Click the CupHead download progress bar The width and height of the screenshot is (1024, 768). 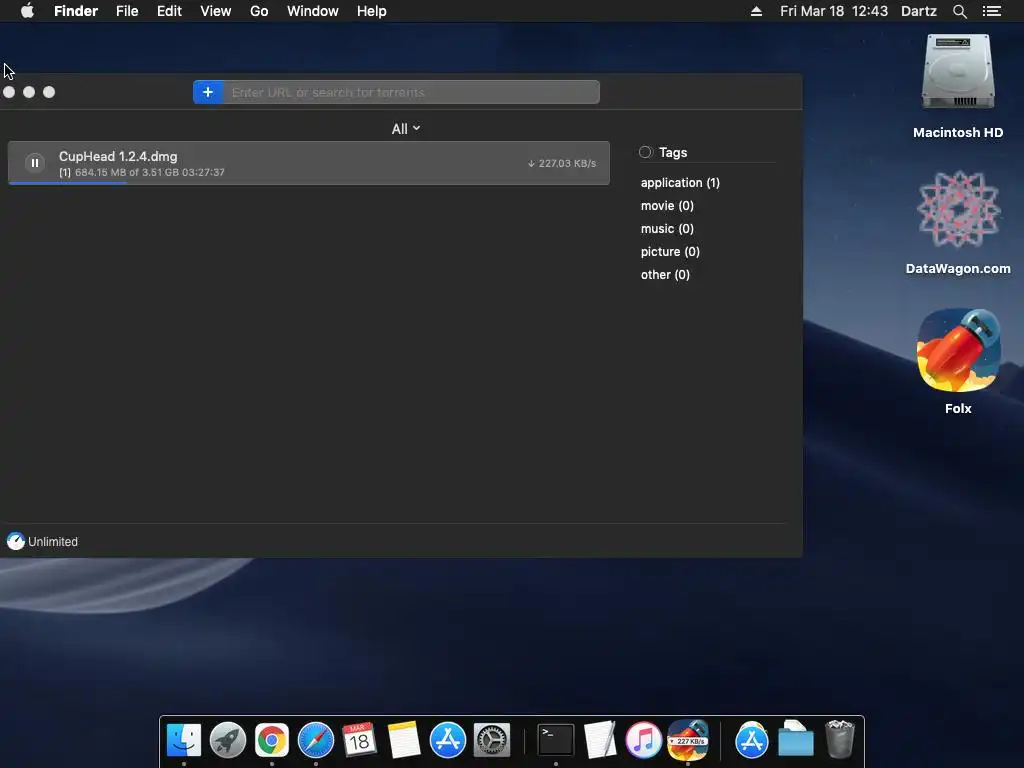click(309, 183)
